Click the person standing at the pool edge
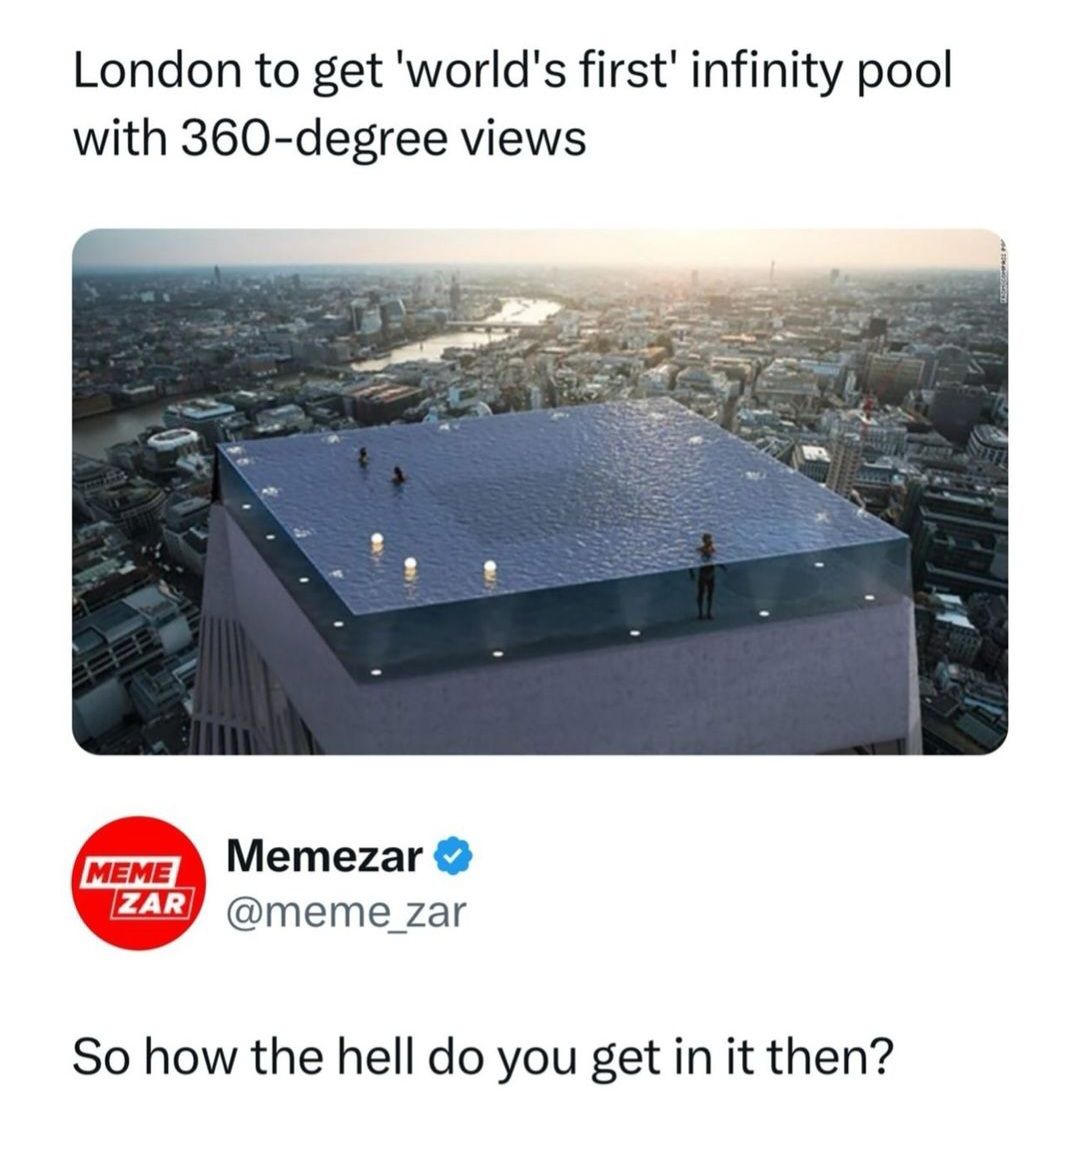Viewport: 1080px width, 1152px height. click(706, 576)
